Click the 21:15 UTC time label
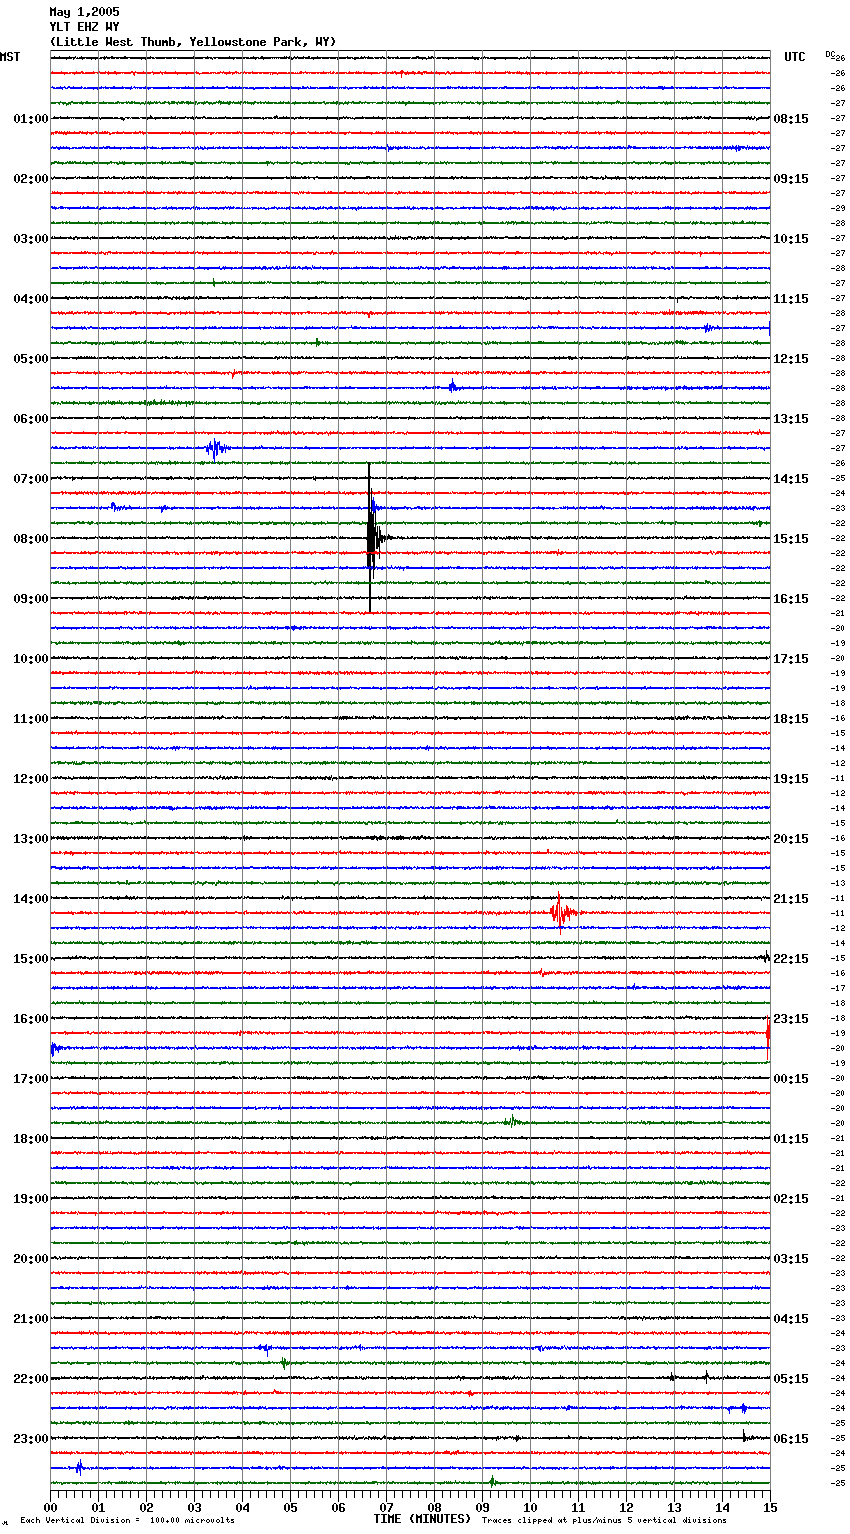The width and height of the screenshot is (850, 1534). 791,899
